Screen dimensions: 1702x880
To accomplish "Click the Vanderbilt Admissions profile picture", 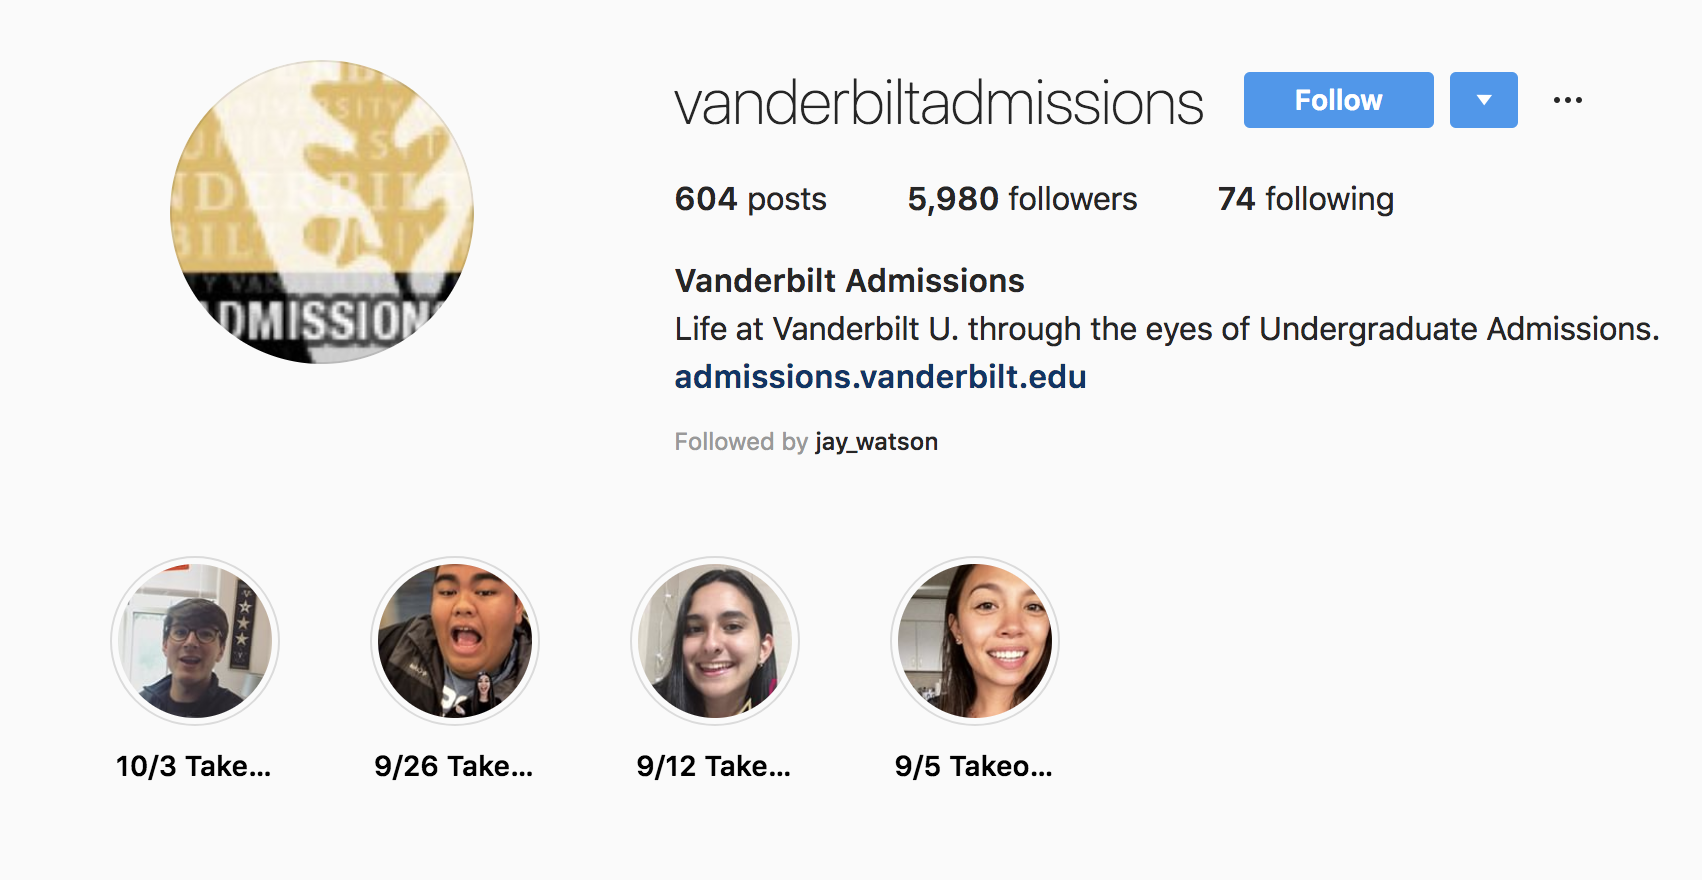I will 322,212.
